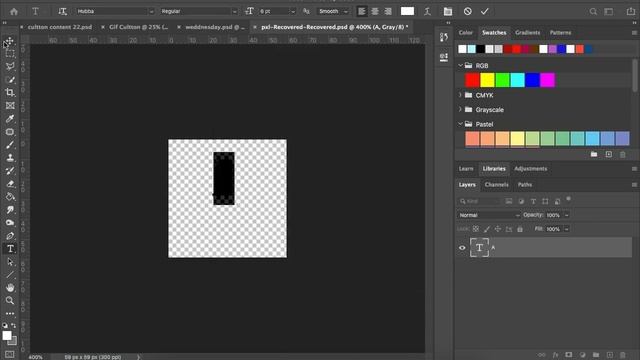Image resolution: width=640 pixels, height=360 pixels.
Task: Click the Home icon in options bar
Action: (14, 11)
